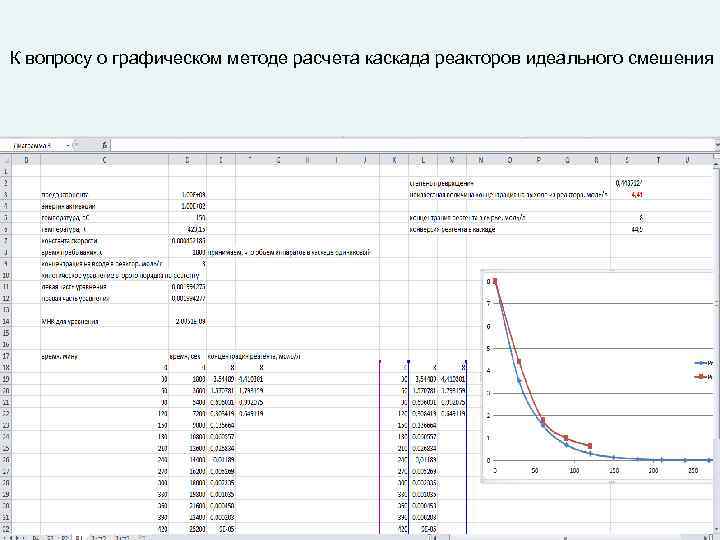720x540 pixels.
Task: Select the last red data point on chart
Action: pyautogui.click(x=590, y=445)
